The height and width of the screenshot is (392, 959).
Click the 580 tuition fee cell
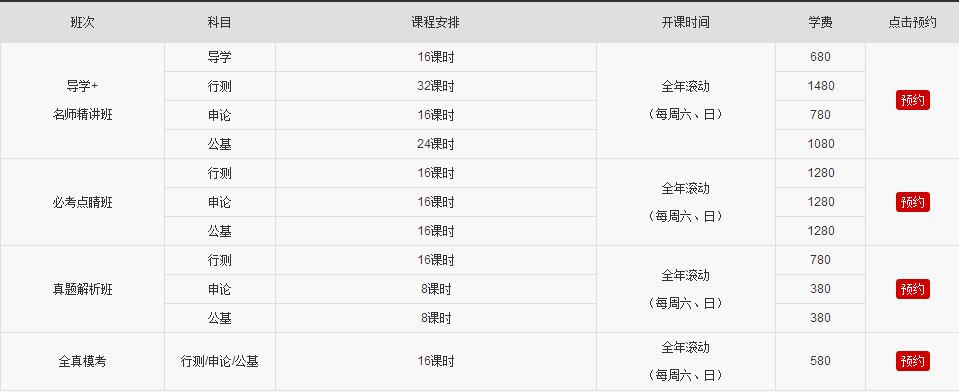coord(820,361)
